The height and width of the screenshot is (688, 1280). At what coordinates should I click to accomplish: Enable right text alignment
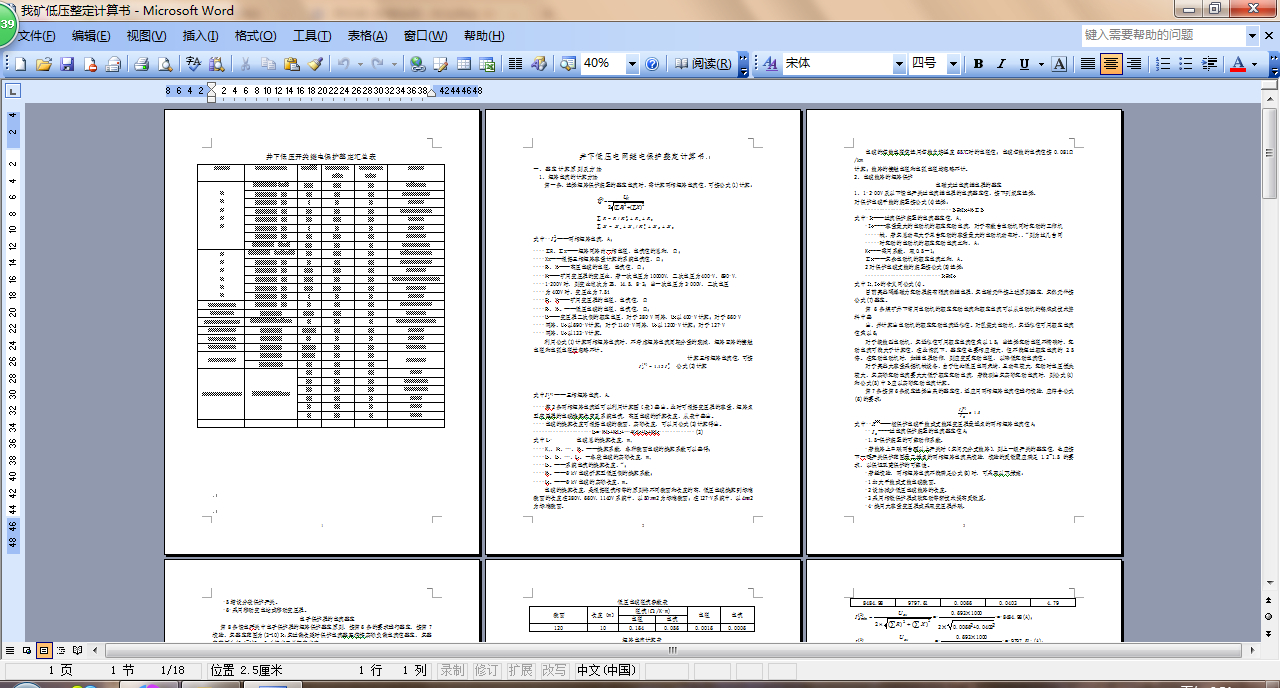pyautogui.click(x=1134, y=64)
